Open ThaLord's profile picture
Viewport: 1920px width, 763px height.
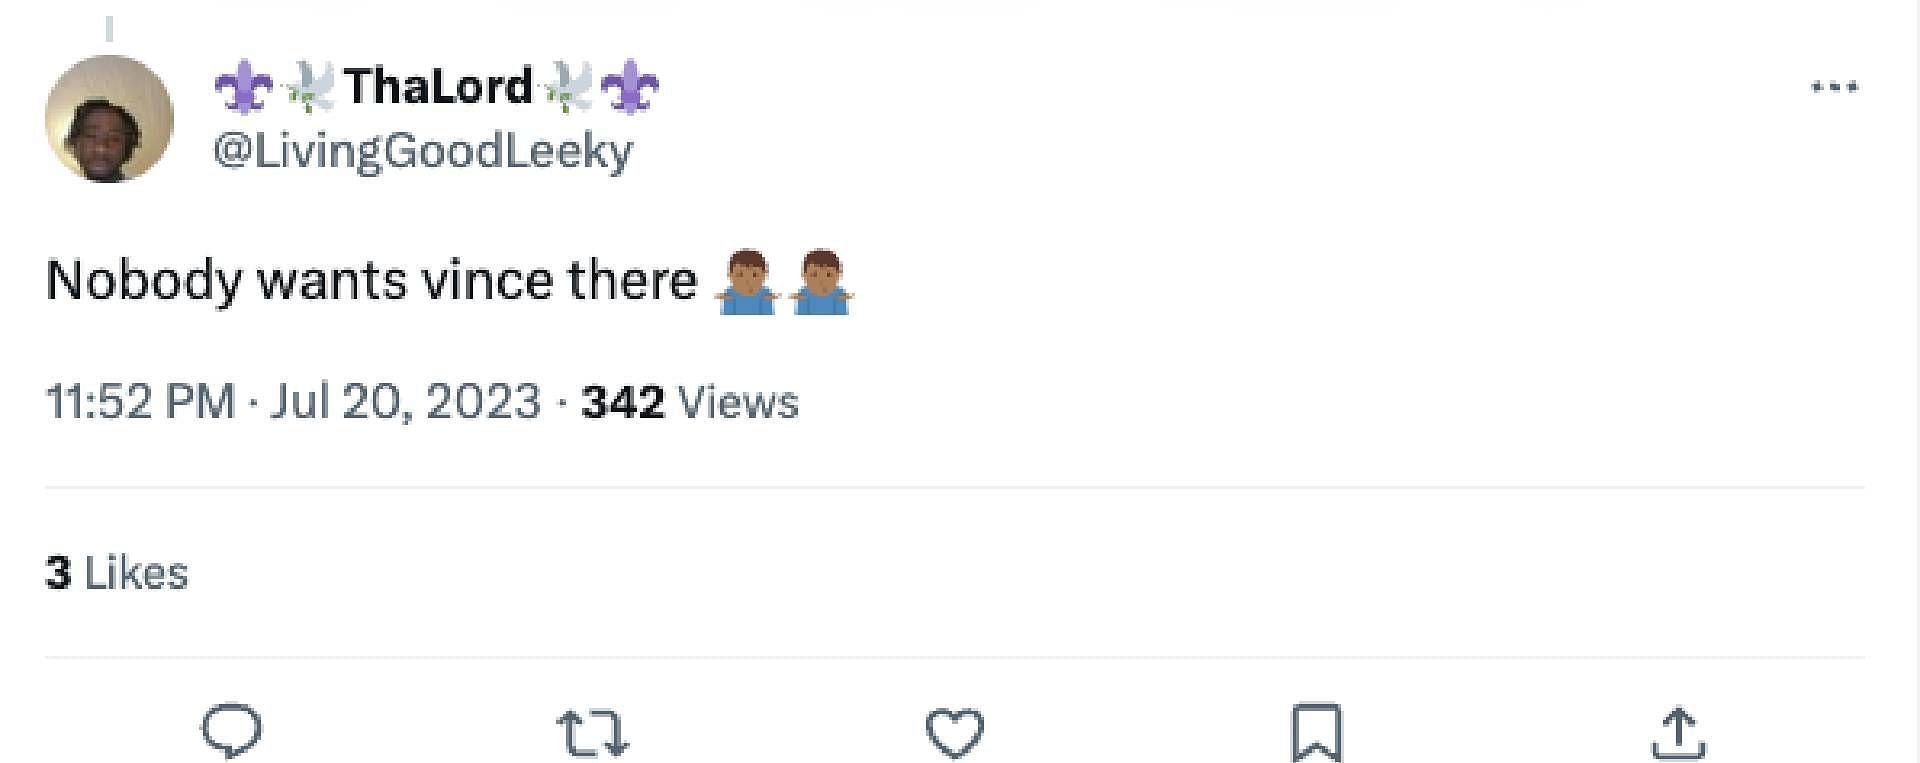(x=109, y=119)
